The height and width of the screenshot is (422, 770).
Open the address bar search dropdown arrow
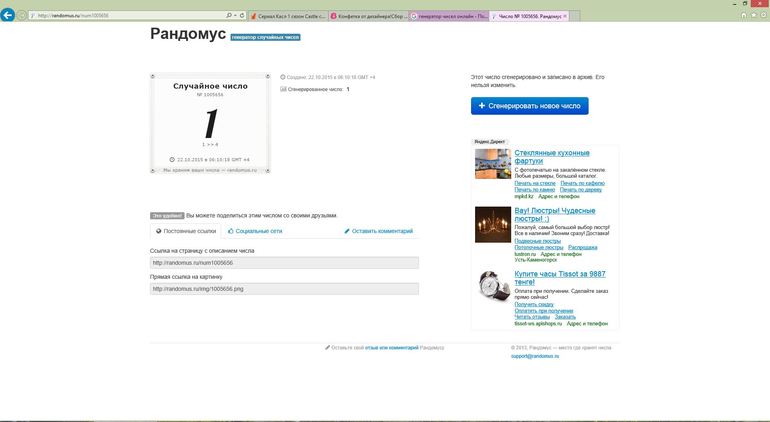click(235, 16)
